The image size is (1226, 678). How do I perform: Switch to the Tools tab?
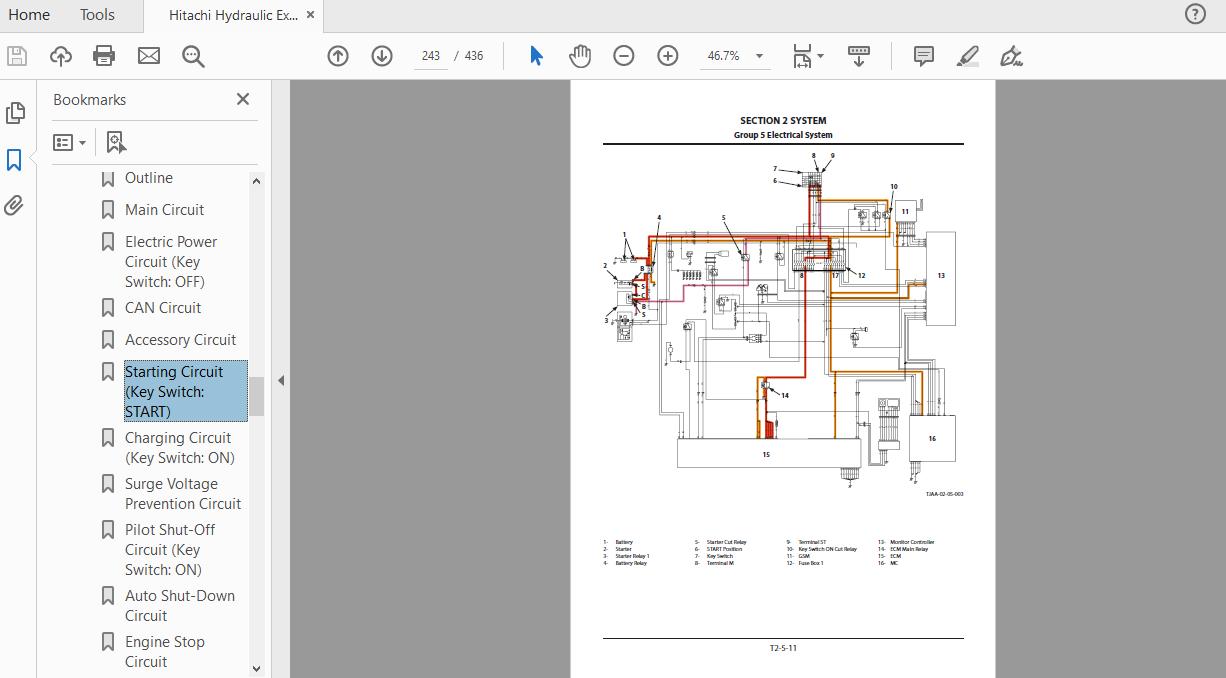point(97,14)
